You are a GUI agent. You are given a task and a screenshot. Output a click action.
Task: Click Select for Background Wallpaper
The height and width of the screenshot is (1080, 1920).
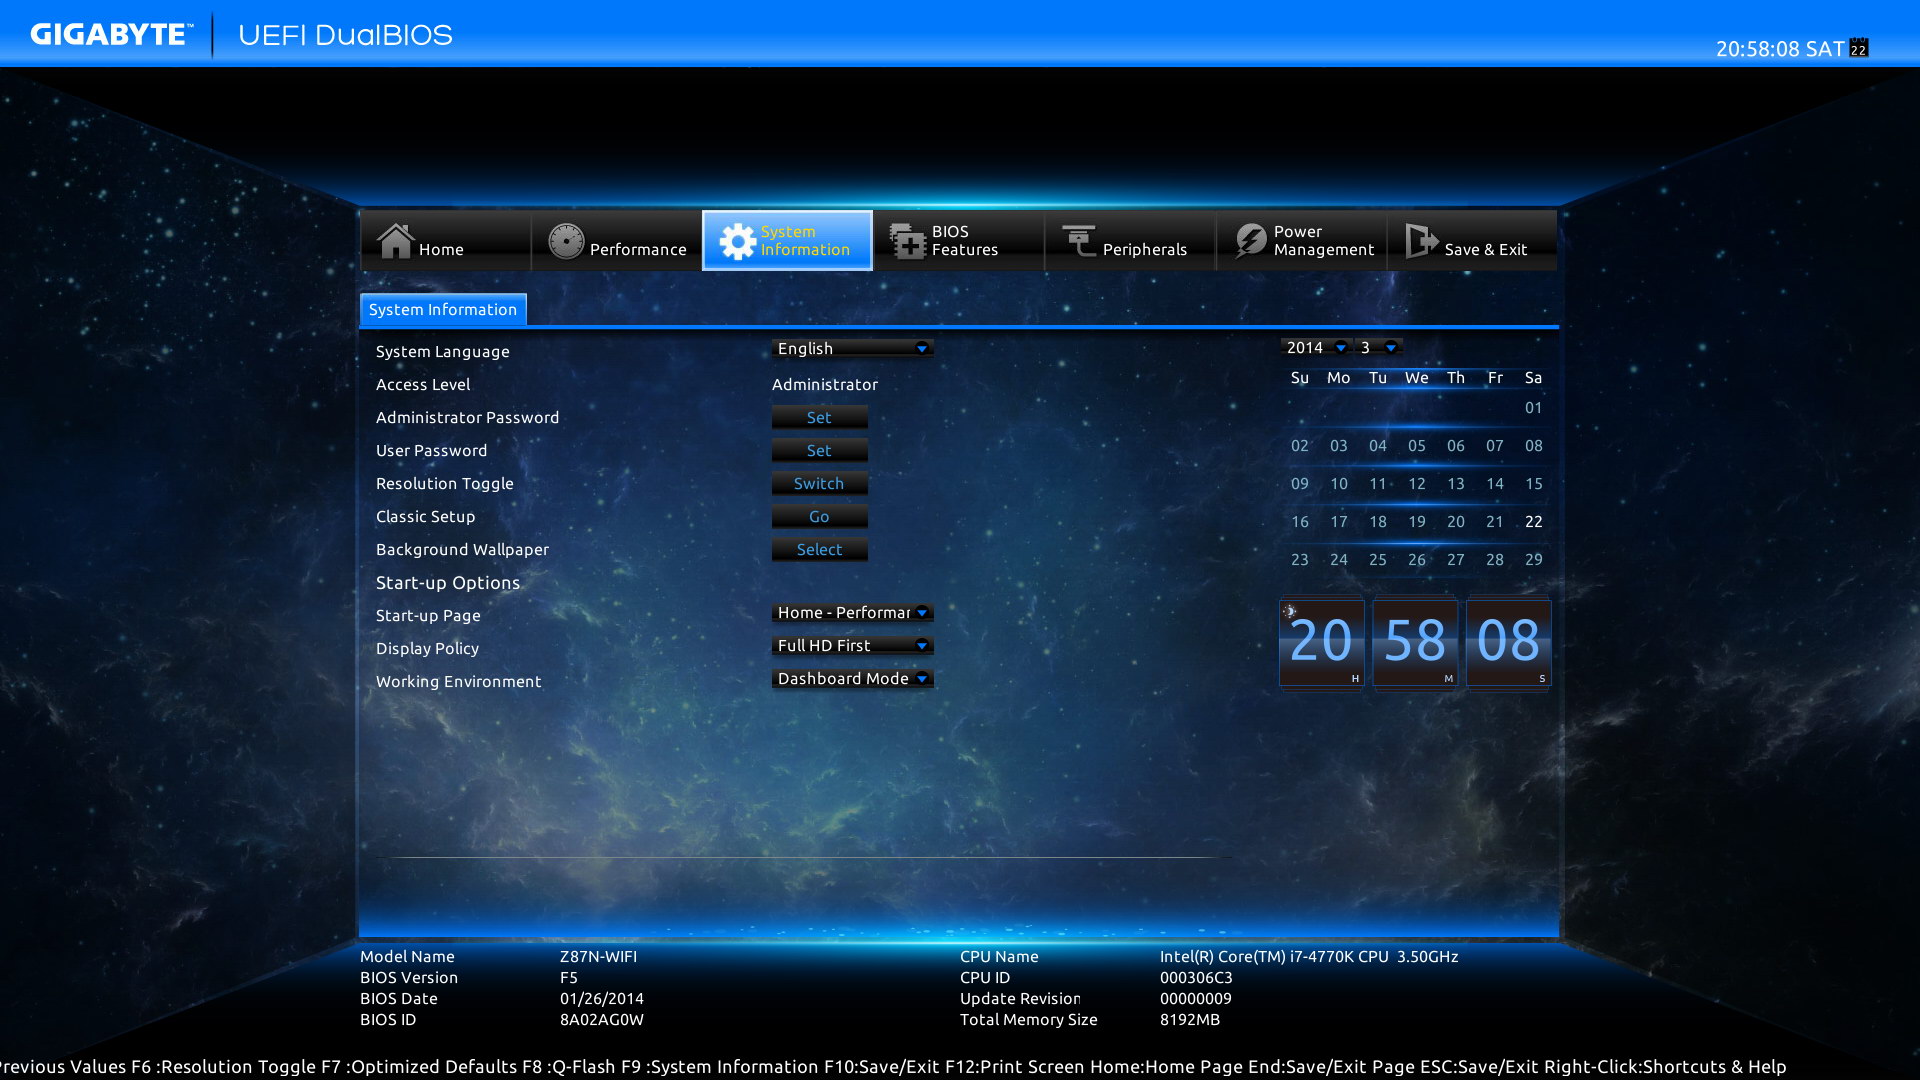click(x=819, y=549)
